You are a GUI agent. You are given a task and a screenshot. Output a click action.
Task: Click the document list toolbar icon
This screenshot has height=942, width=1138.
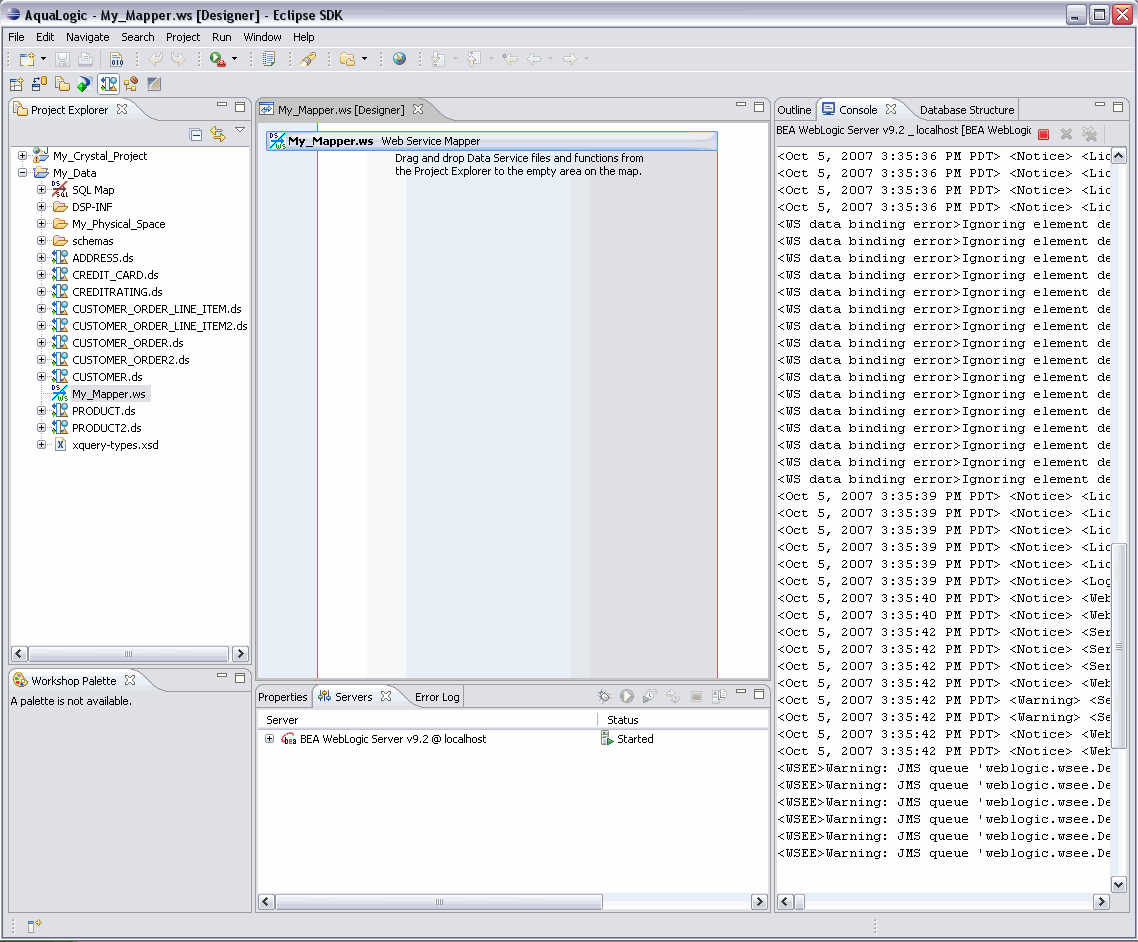(x=269, y=60)
